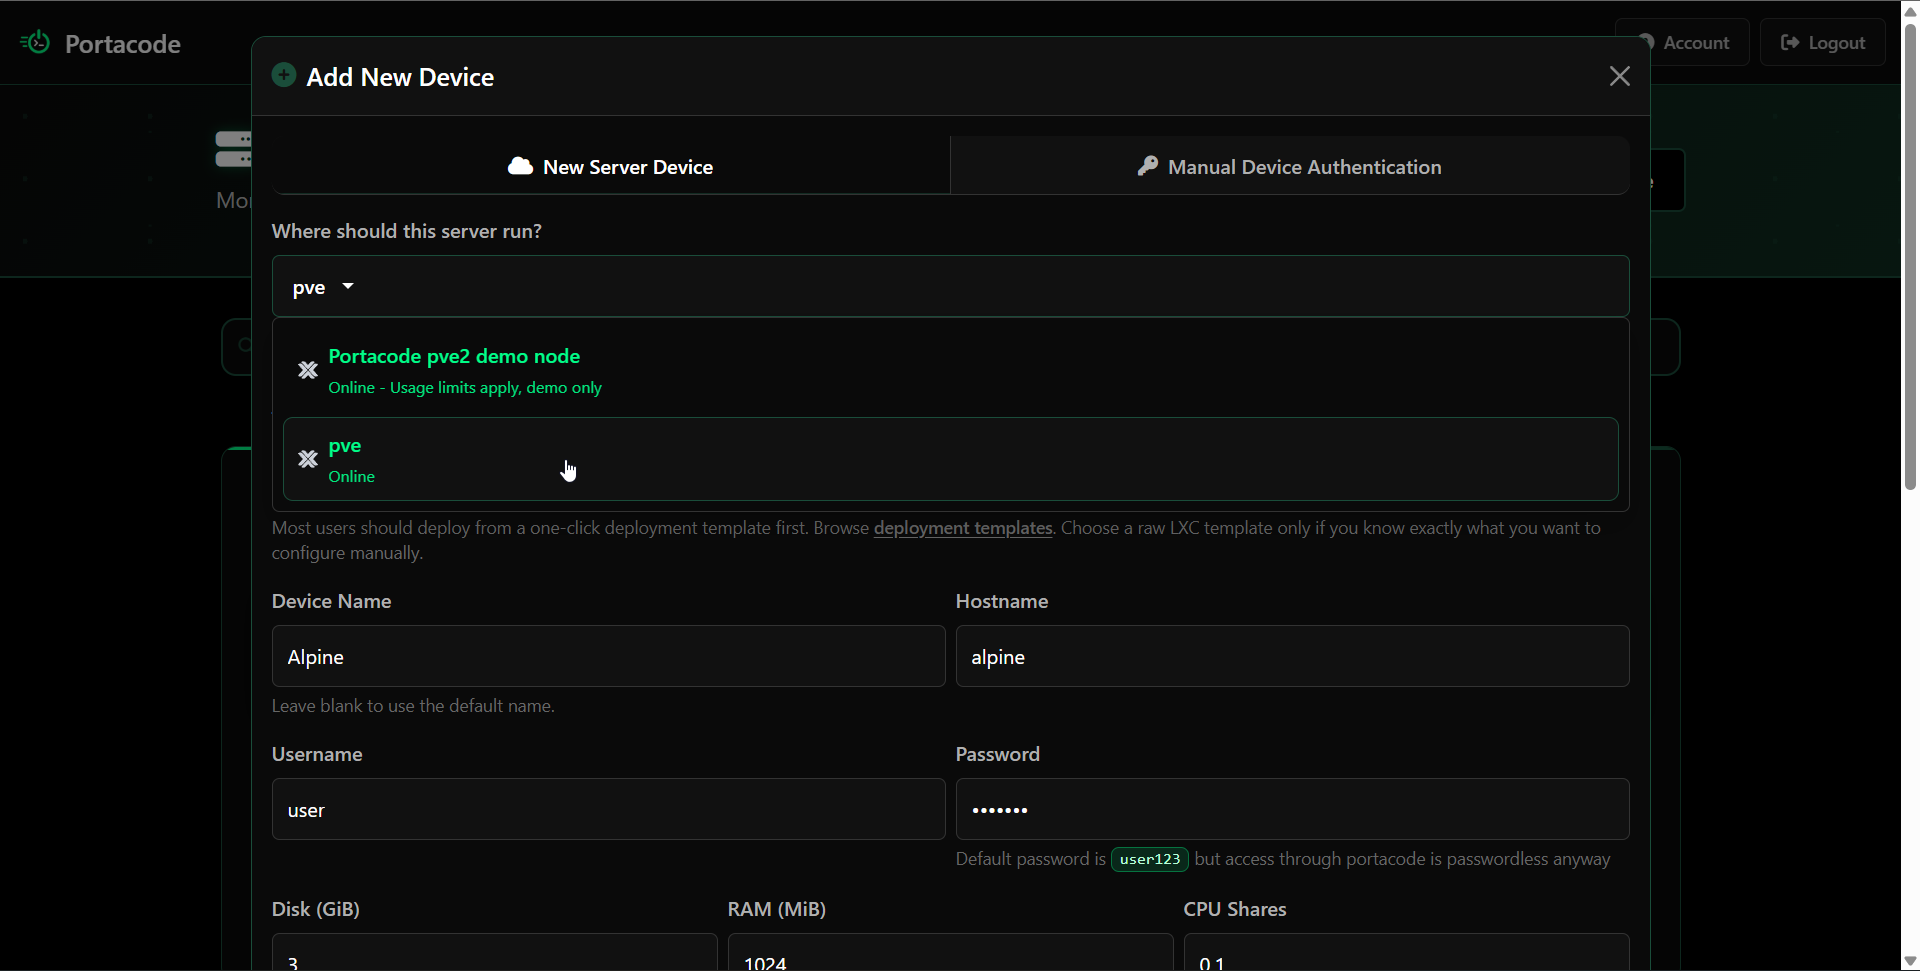This screenshot has width=1920, height=971.
Task: Click the person icon on the Account button
Action: point(1649,42)
